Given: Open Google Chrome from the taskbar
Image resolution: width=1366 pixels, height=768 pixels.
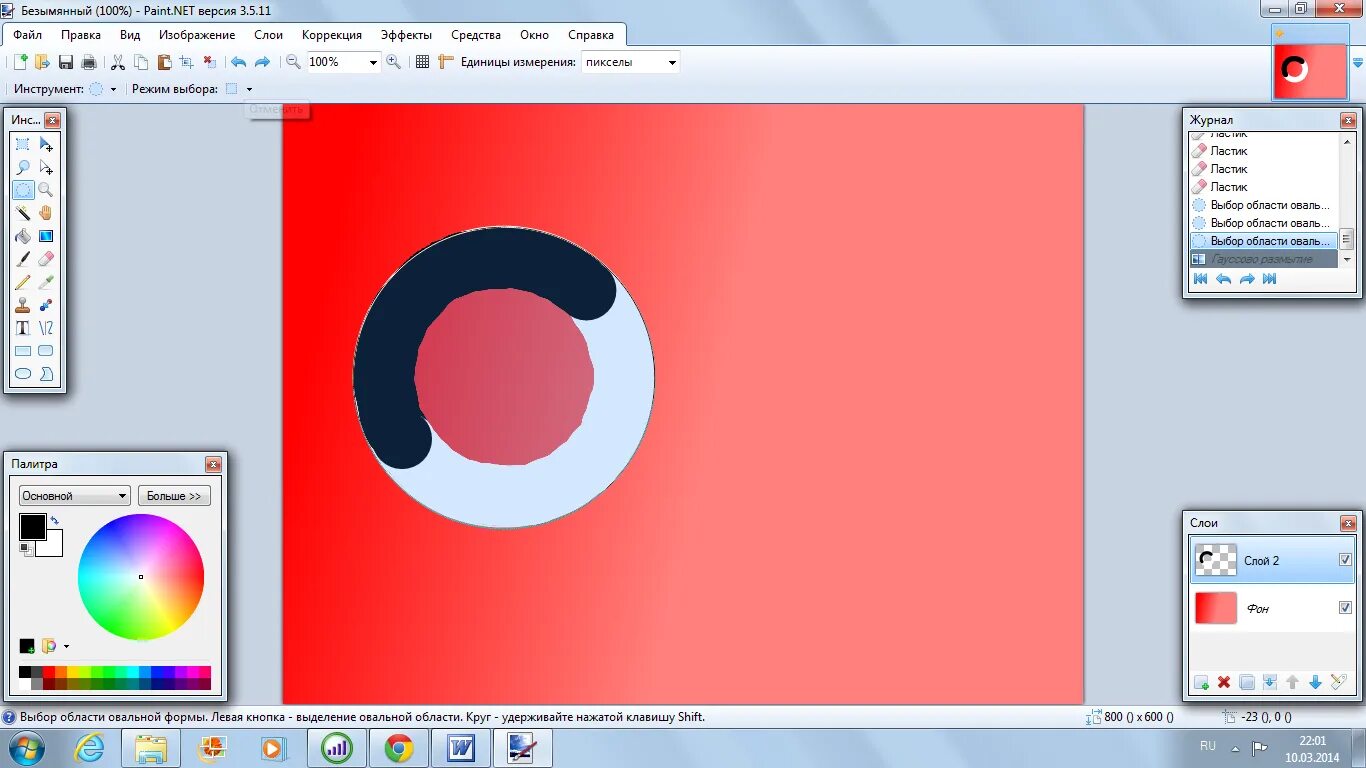Looking at the screenshot, I should point(399,748).
